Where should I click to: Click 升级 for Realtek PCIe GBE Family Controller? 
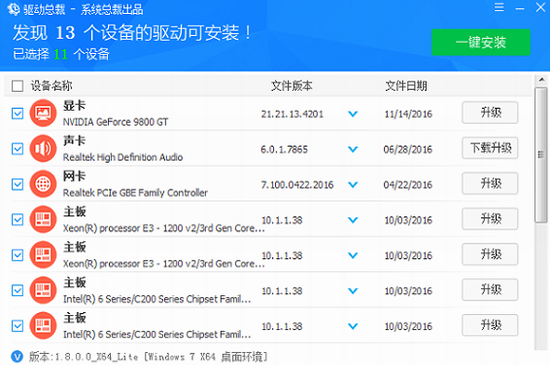490,183
